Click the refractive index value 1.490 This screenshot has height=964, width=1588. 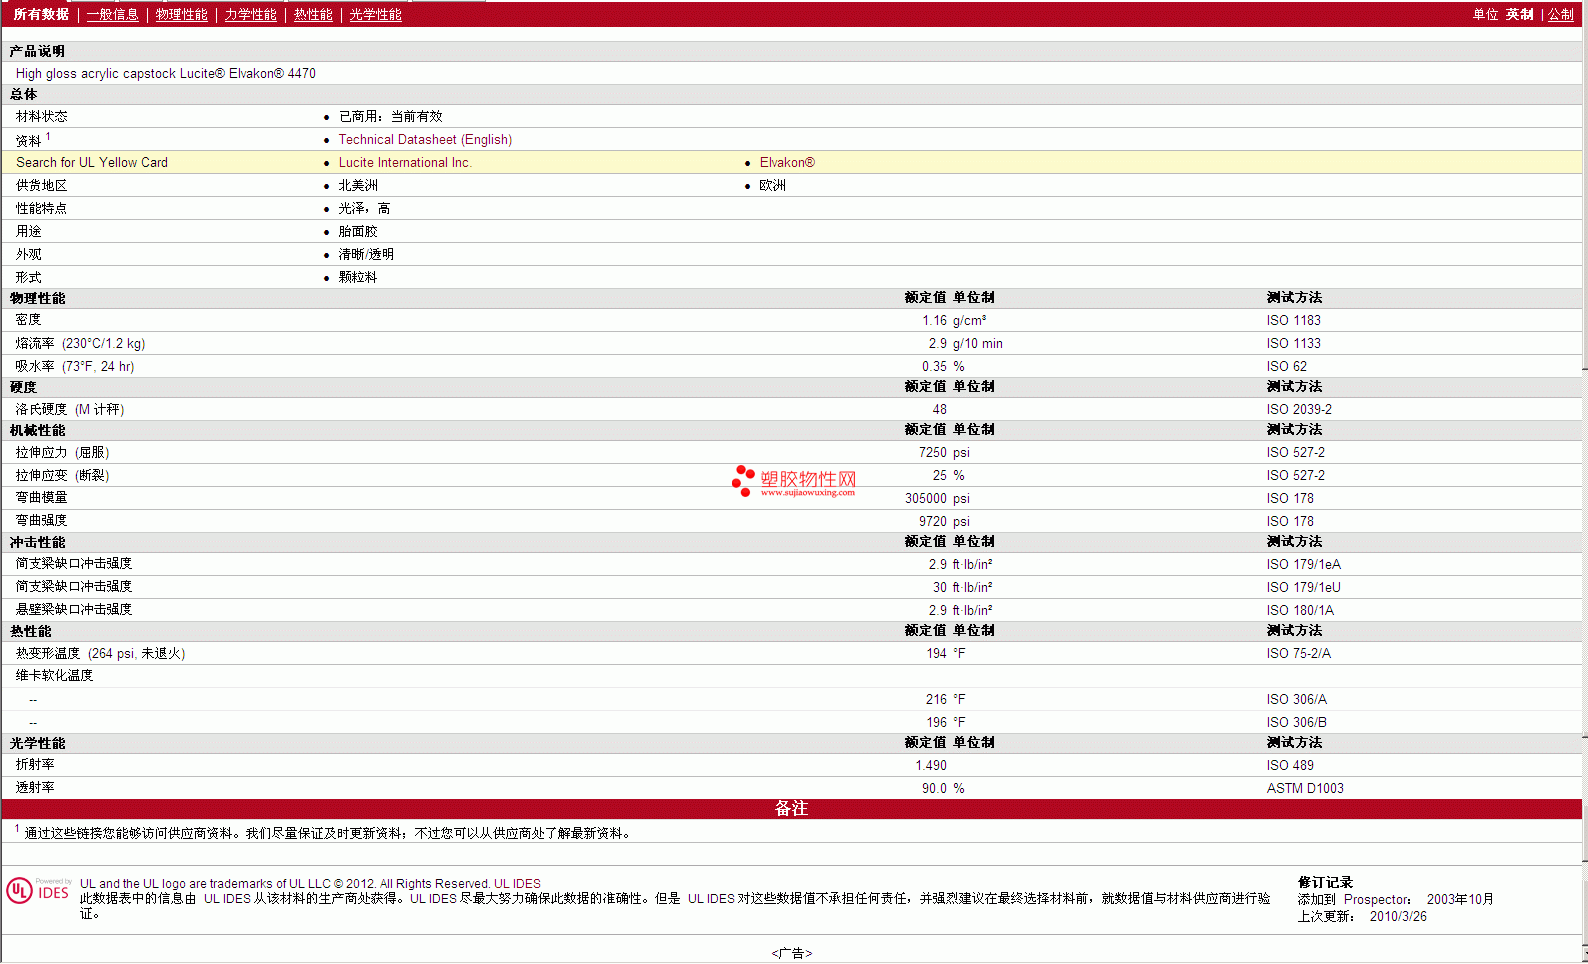click(x=931, y=766)
